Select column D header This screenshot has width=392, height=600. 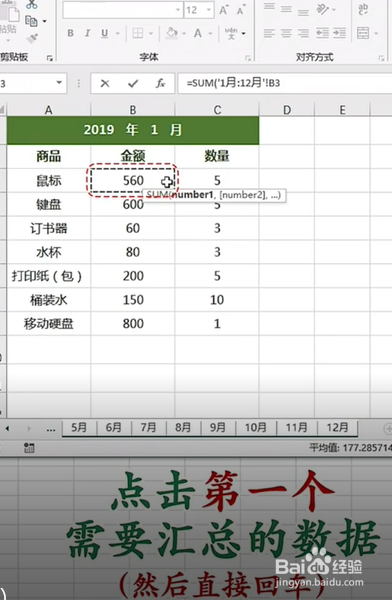pos(286,110)
